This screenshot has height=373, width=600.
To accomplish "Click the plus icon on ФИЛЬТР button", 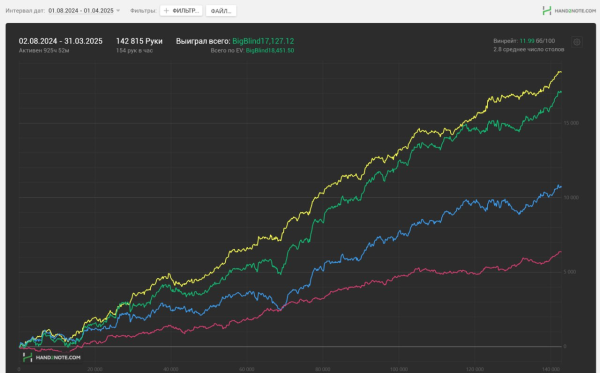I will [166, 11].
